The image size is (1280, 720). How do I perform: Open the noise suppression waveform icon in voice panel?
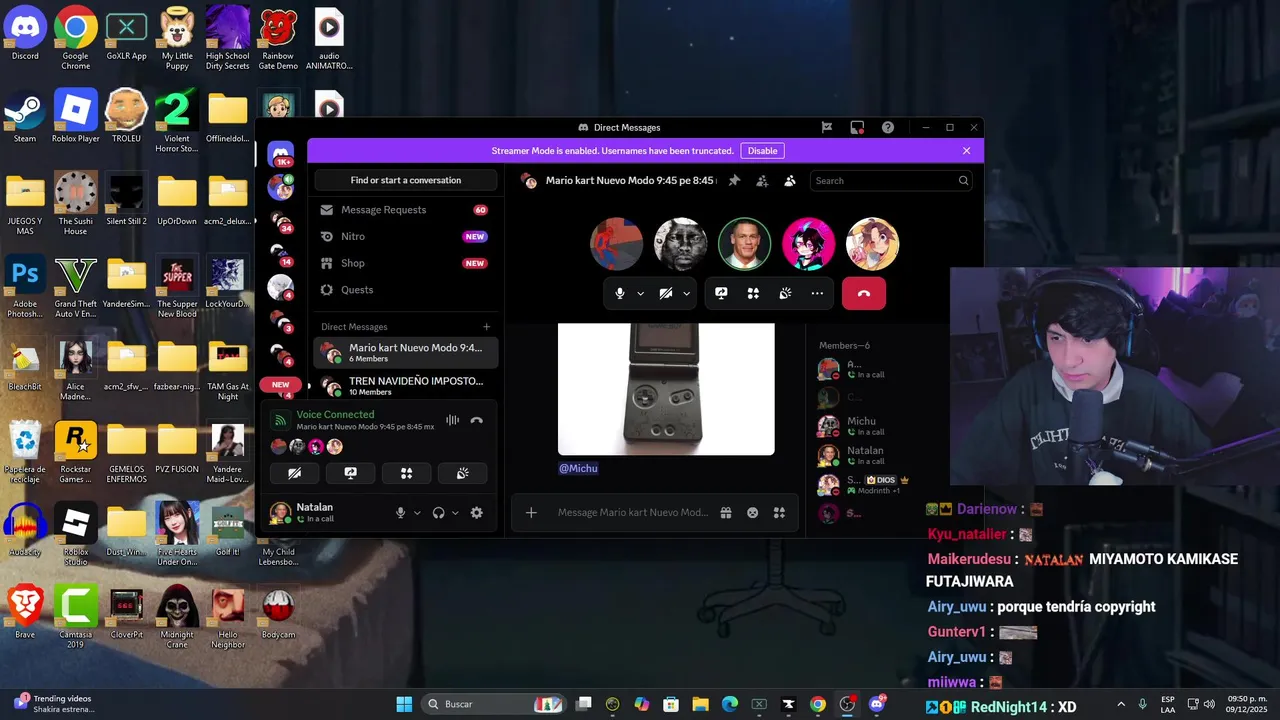(452, 420)
